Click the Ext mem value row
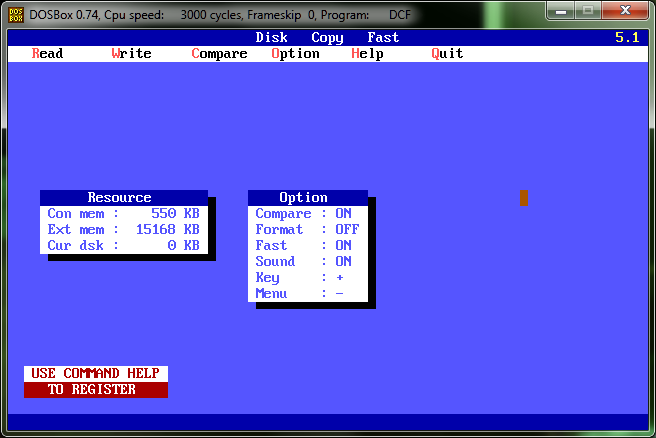 [x=123, y=230]
